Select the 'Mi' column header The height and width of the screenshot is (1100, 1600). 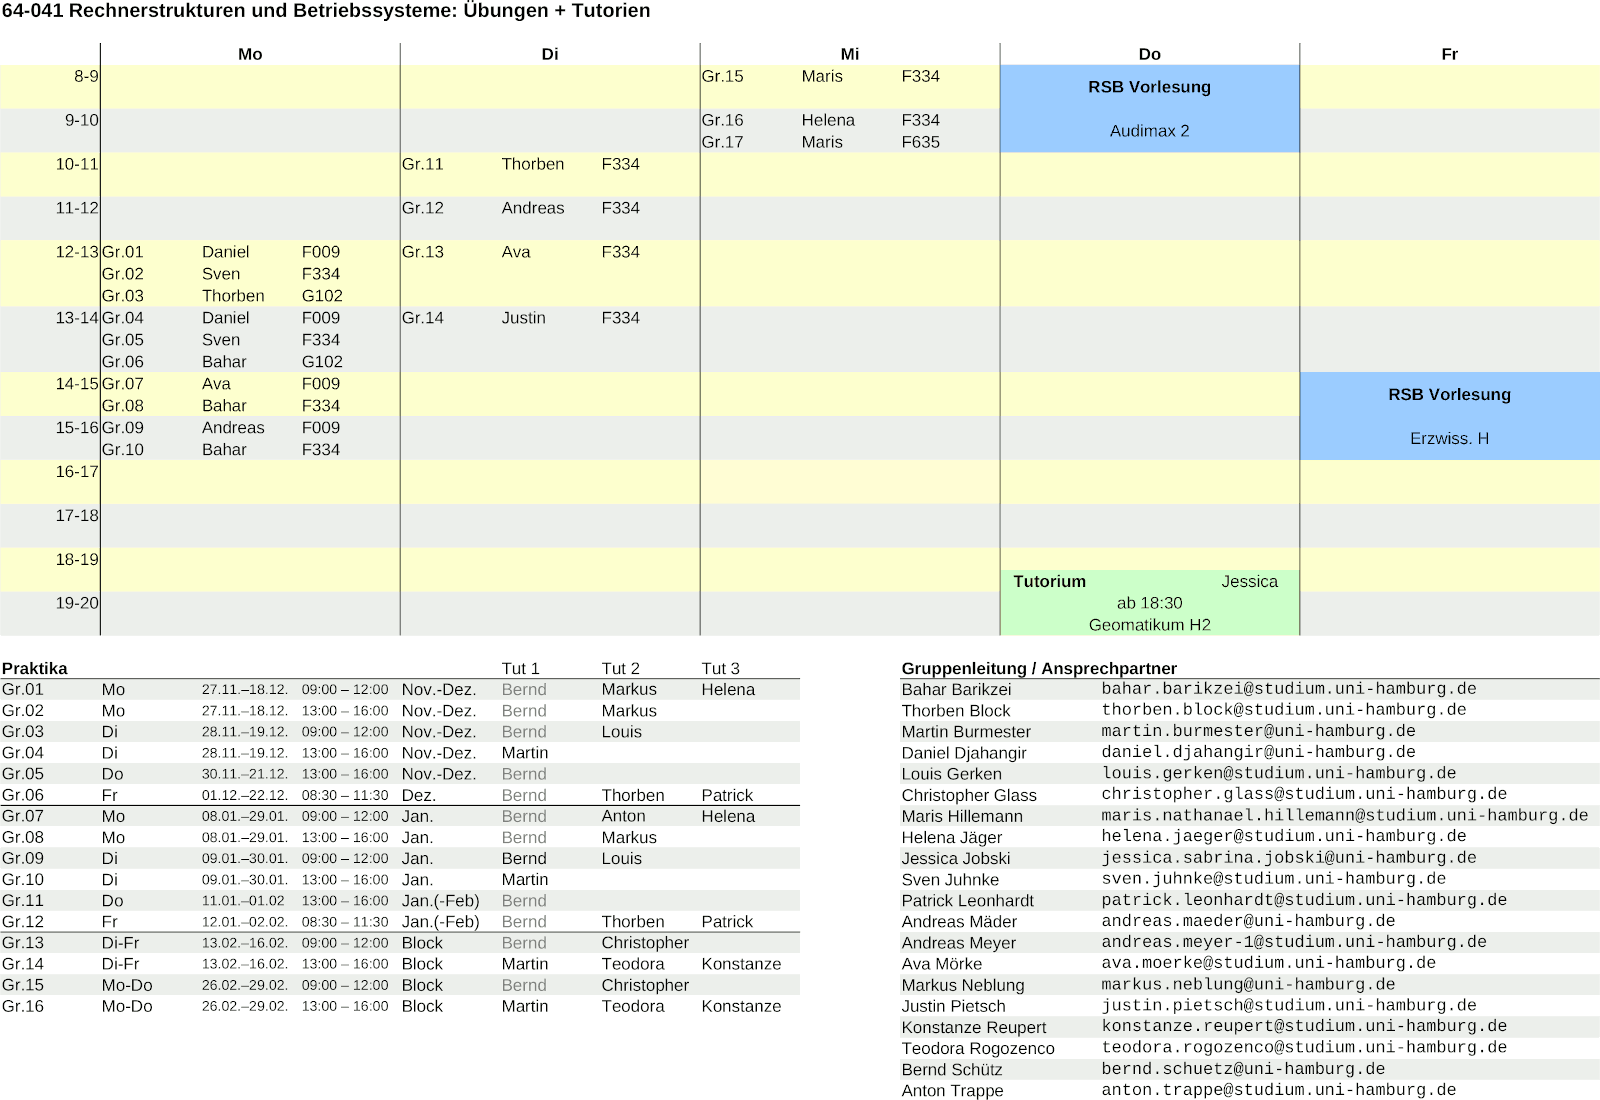[850, 54]
